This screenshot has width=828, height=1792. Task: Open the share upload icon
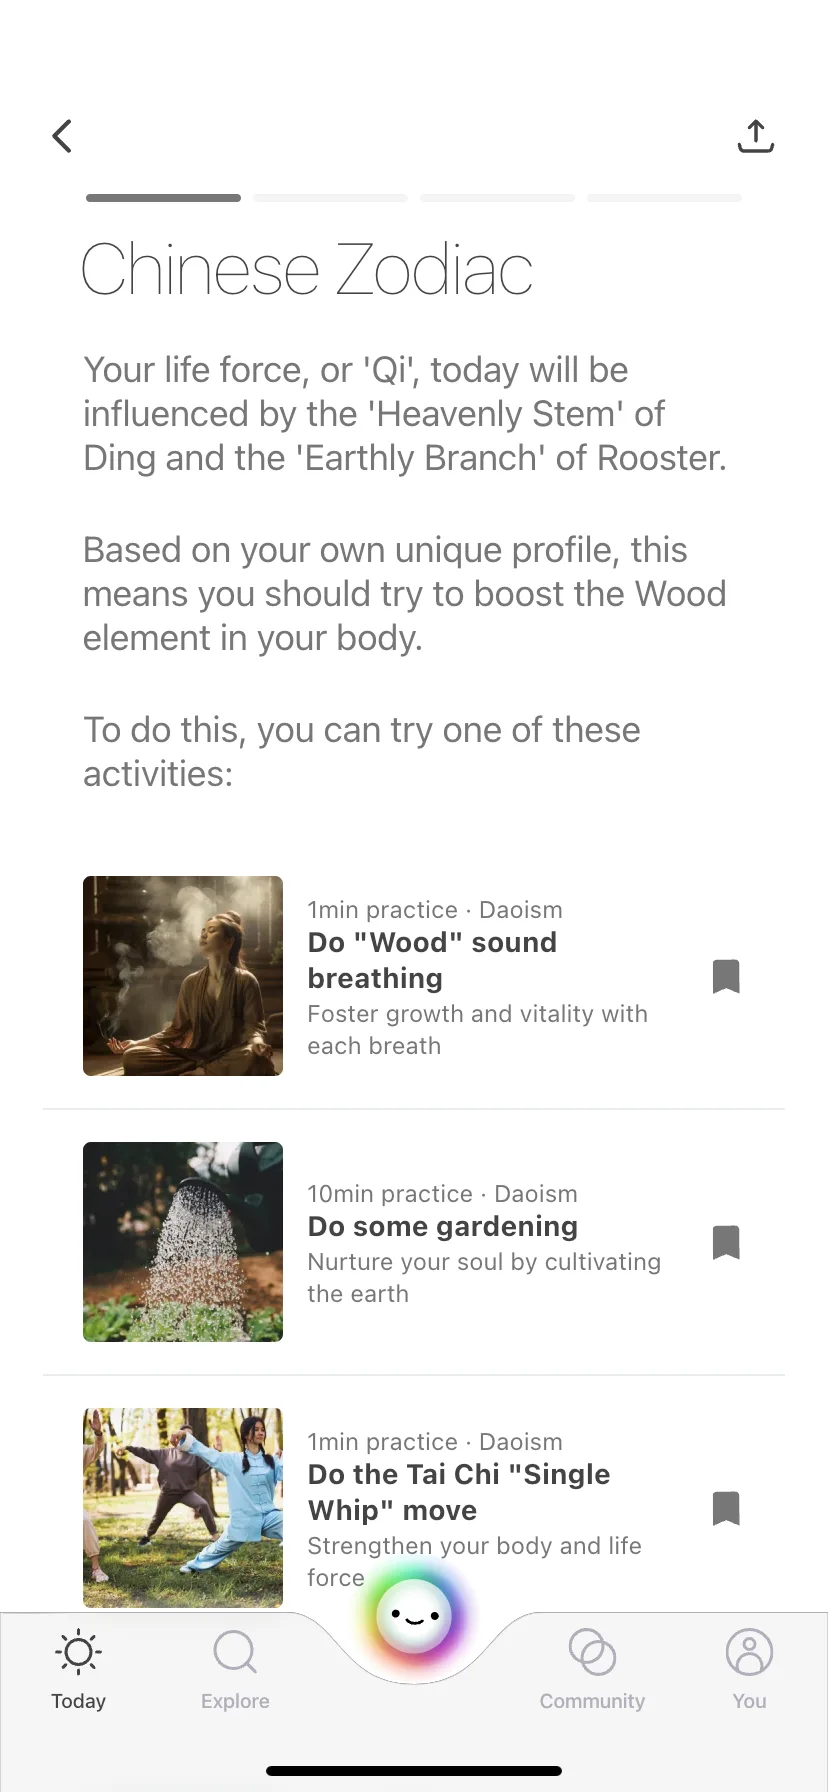point(756,136)
